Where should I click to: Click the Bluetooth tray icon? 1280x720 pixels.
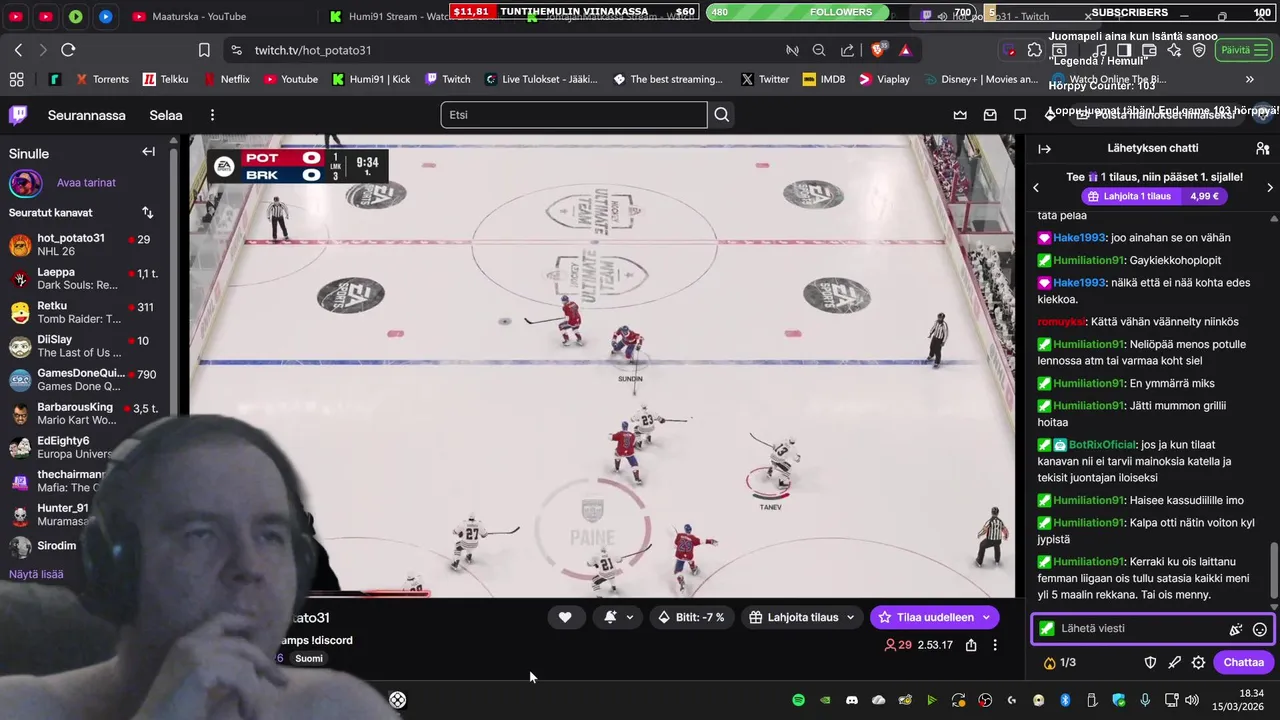pyautogui.click(x=1065, y=700)
